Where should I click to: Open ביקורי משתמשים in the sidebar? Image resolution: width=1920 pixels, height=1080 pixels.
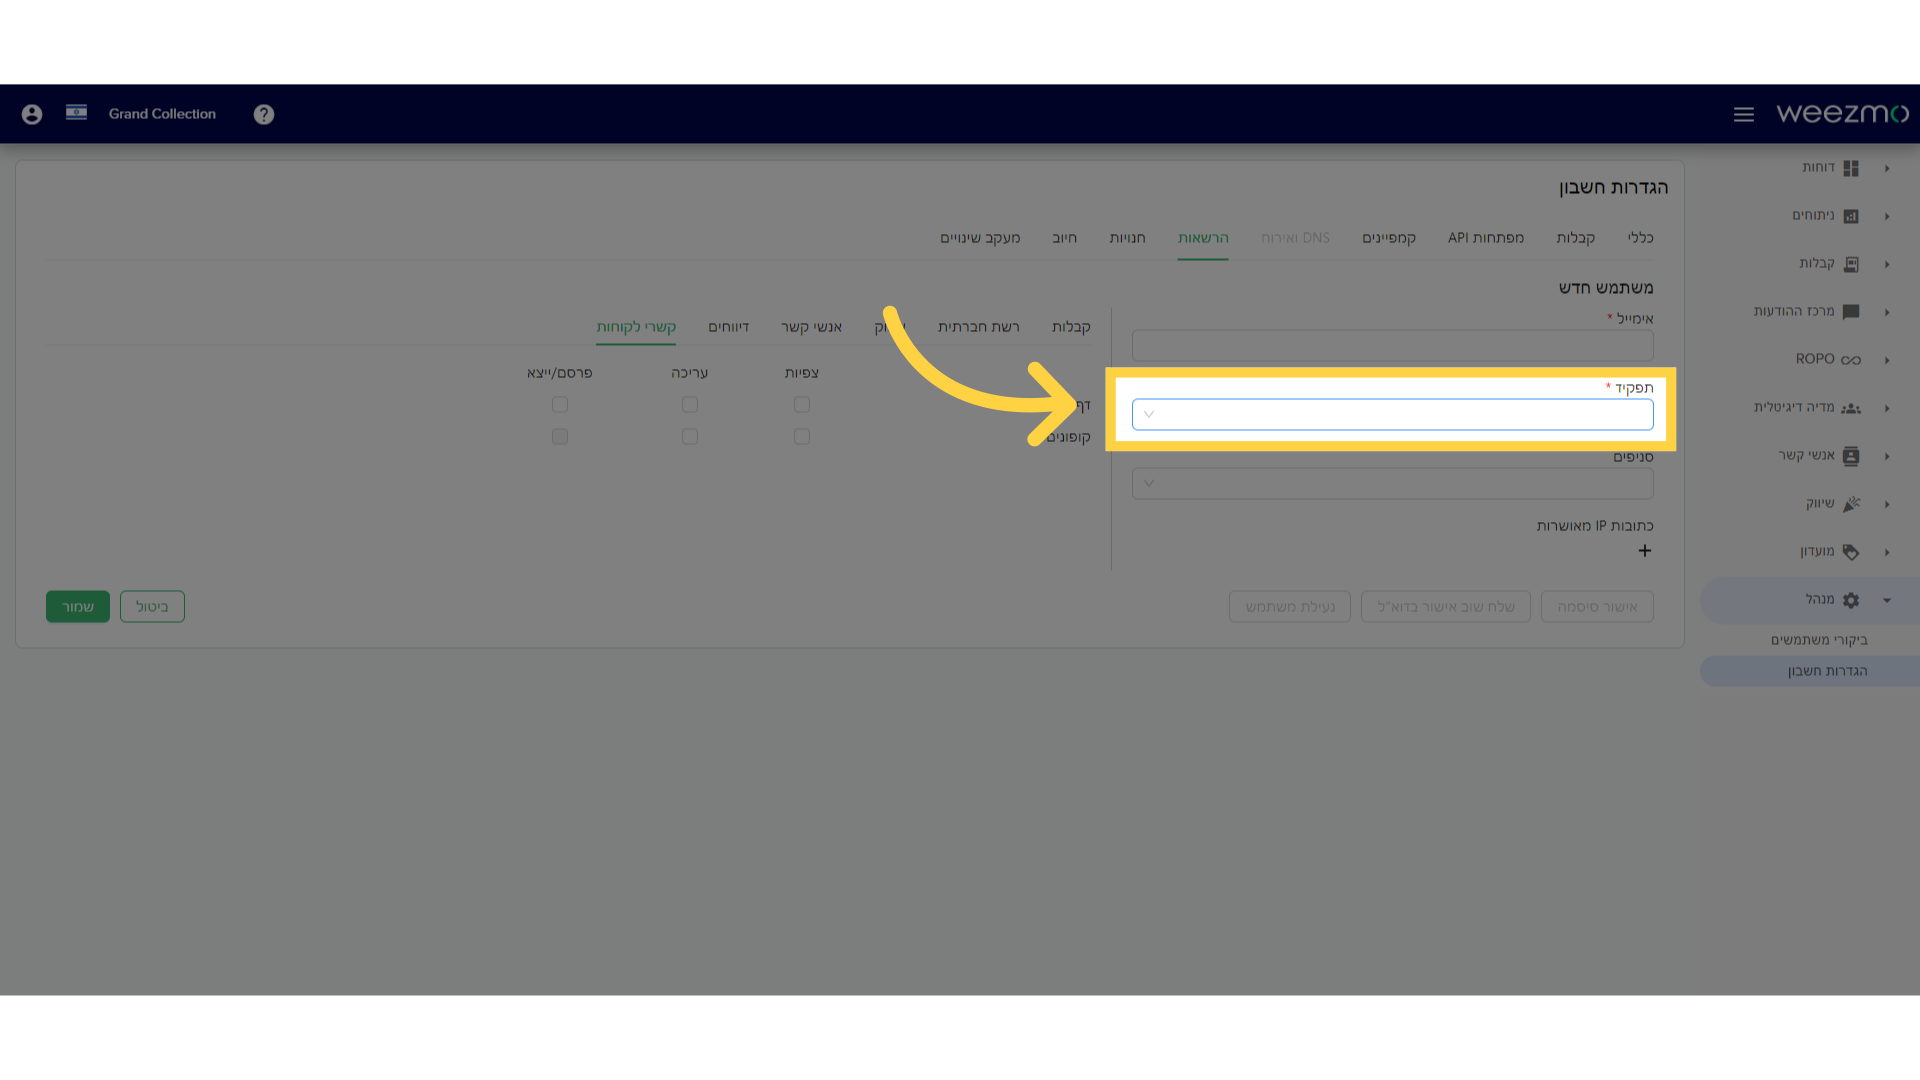pos(1819,640)
